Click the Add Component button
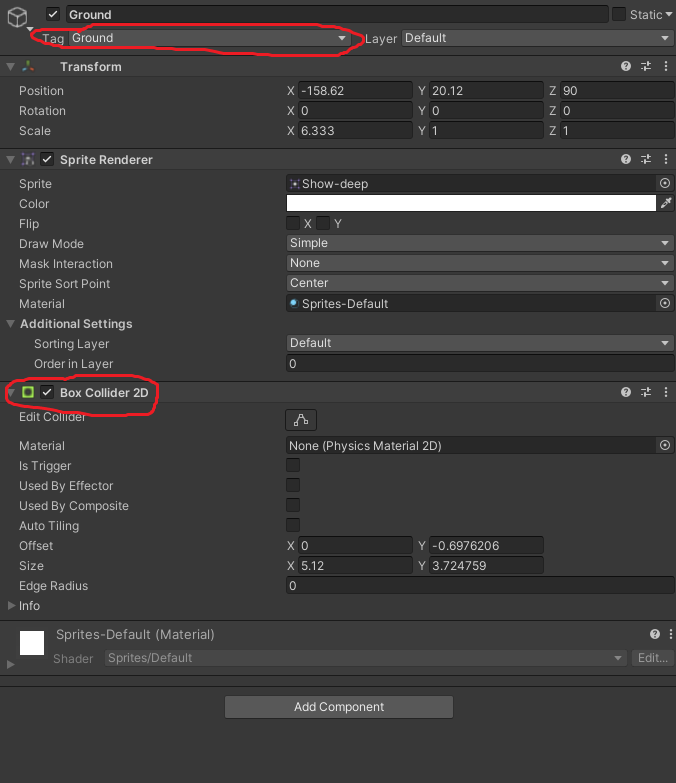Screen dimensions: 676x783 click(x=339, y=707)
